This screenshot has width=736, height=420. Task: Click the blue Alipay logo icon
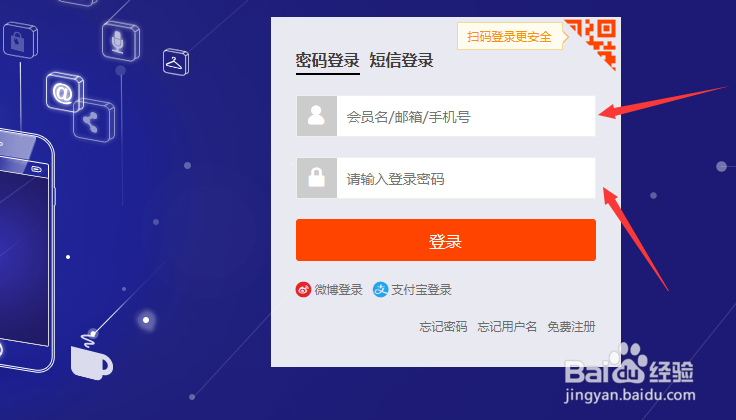point(380,290)
